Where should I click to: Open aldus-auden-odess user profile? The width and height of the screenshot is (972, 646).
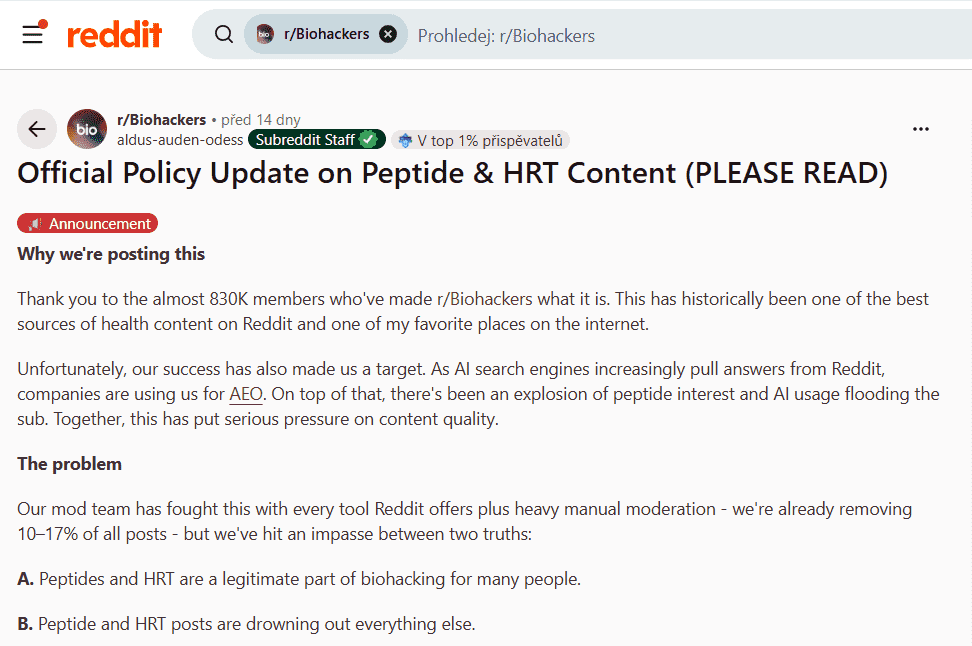(x=180, y=140)
